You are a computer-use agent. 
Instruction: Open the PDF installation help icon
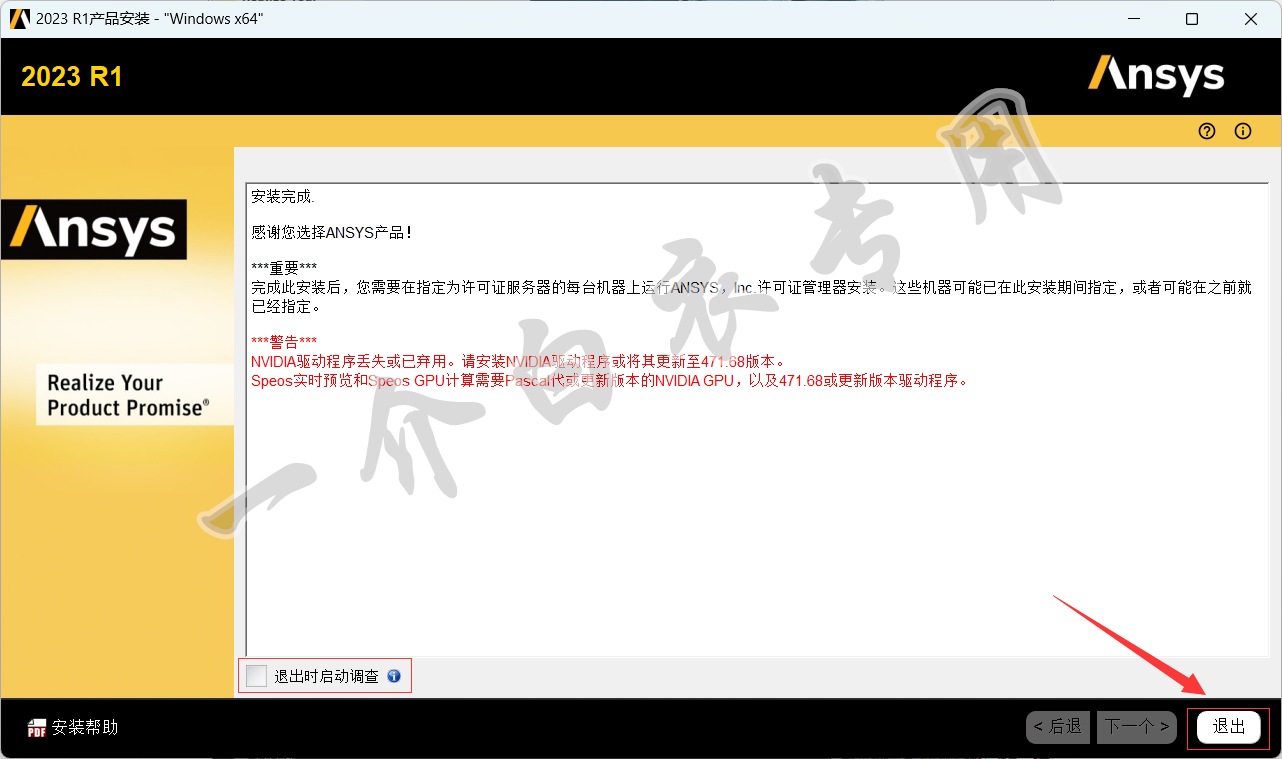(37, 728)
